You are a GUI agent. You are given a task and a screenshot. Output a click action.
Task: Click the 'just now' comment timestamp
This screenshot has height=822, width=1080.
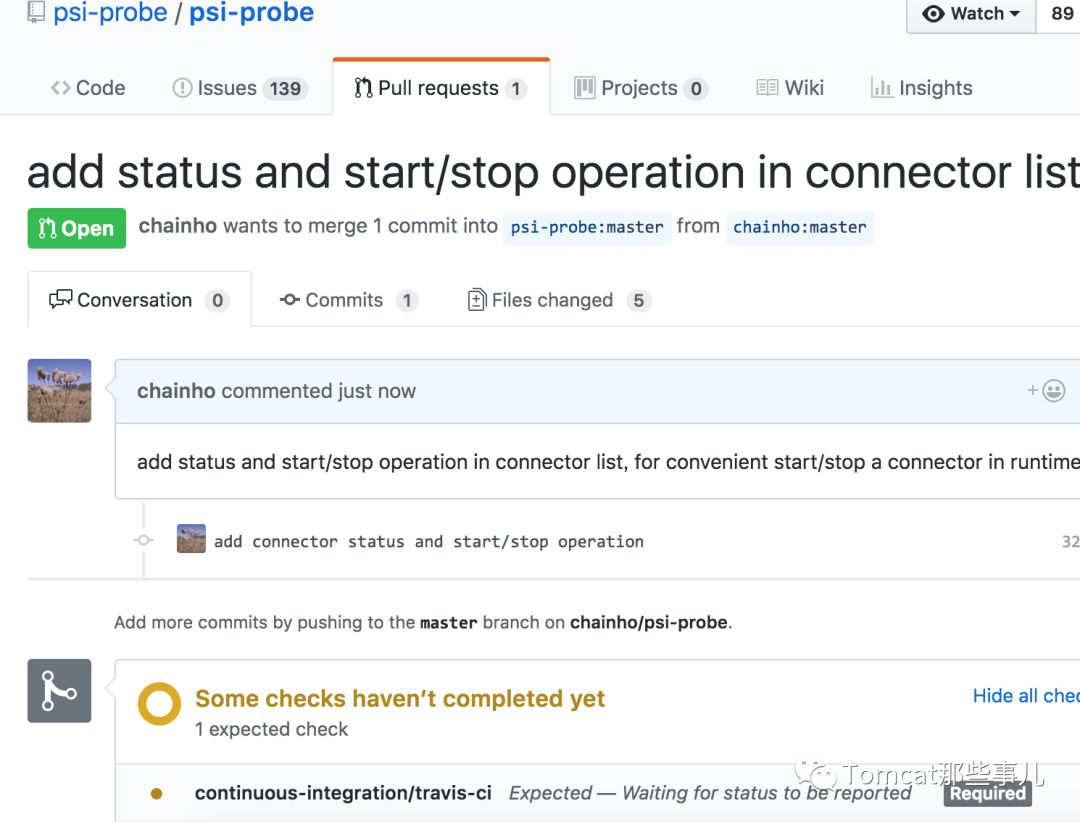coord(377,391)
